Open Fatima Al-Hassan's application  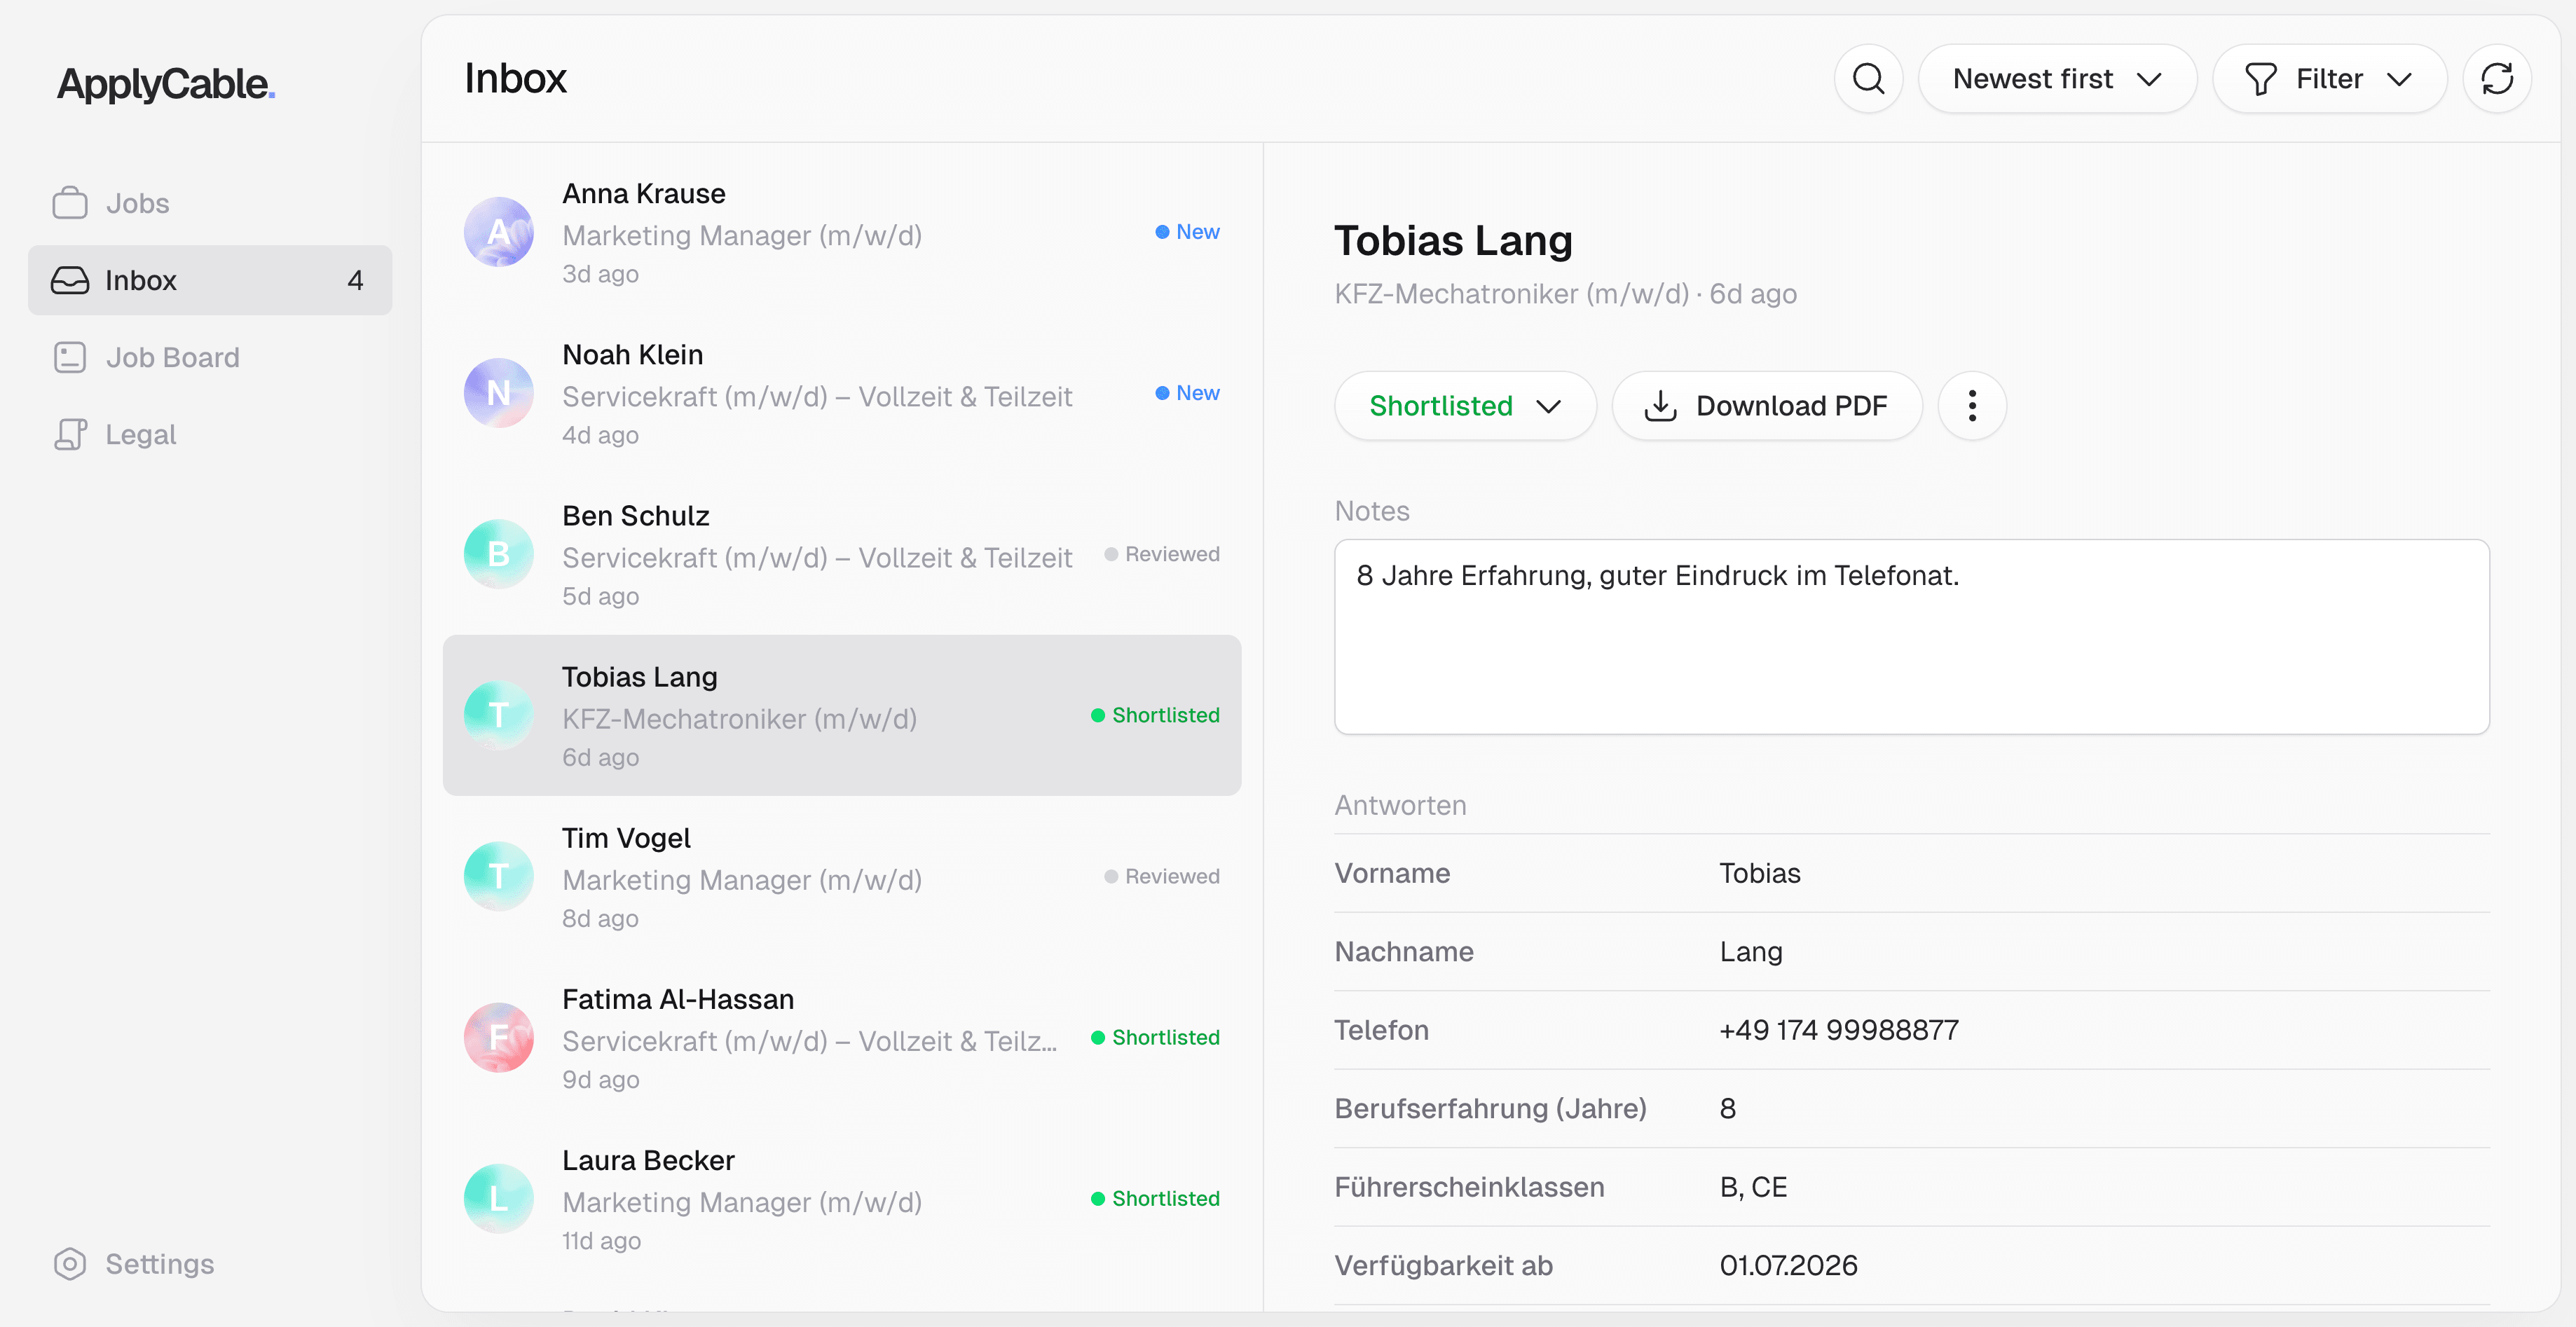[842, 1038]
